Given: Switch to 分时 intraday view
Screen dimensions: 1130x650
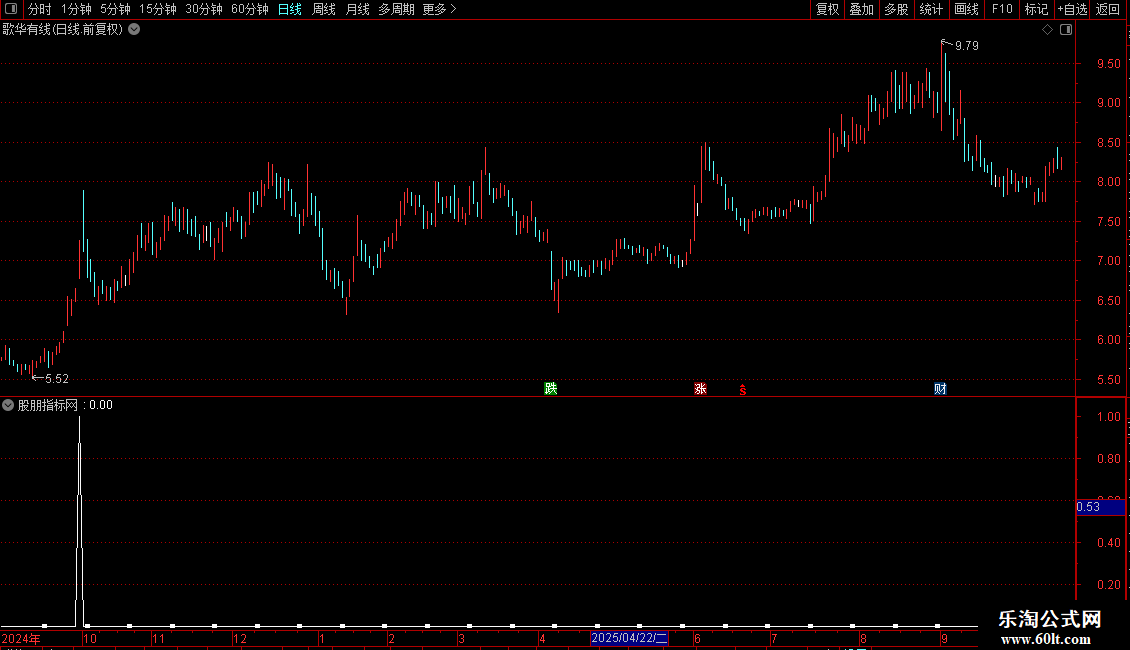Looking at the screenshot, I should tap(40, 9).
